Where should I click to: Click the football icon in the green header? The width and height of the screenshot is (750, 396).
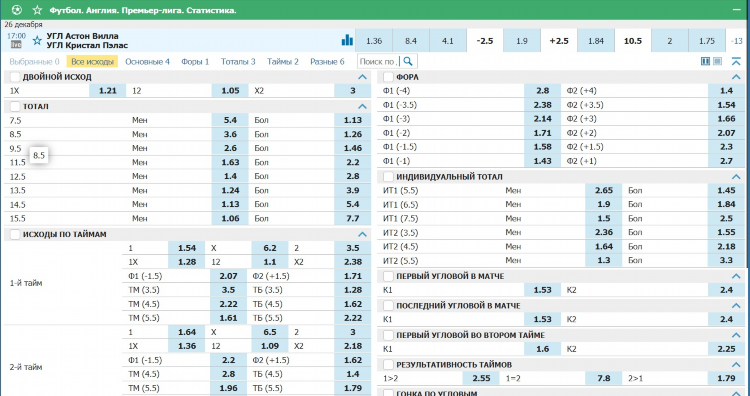tap(16, 10)
